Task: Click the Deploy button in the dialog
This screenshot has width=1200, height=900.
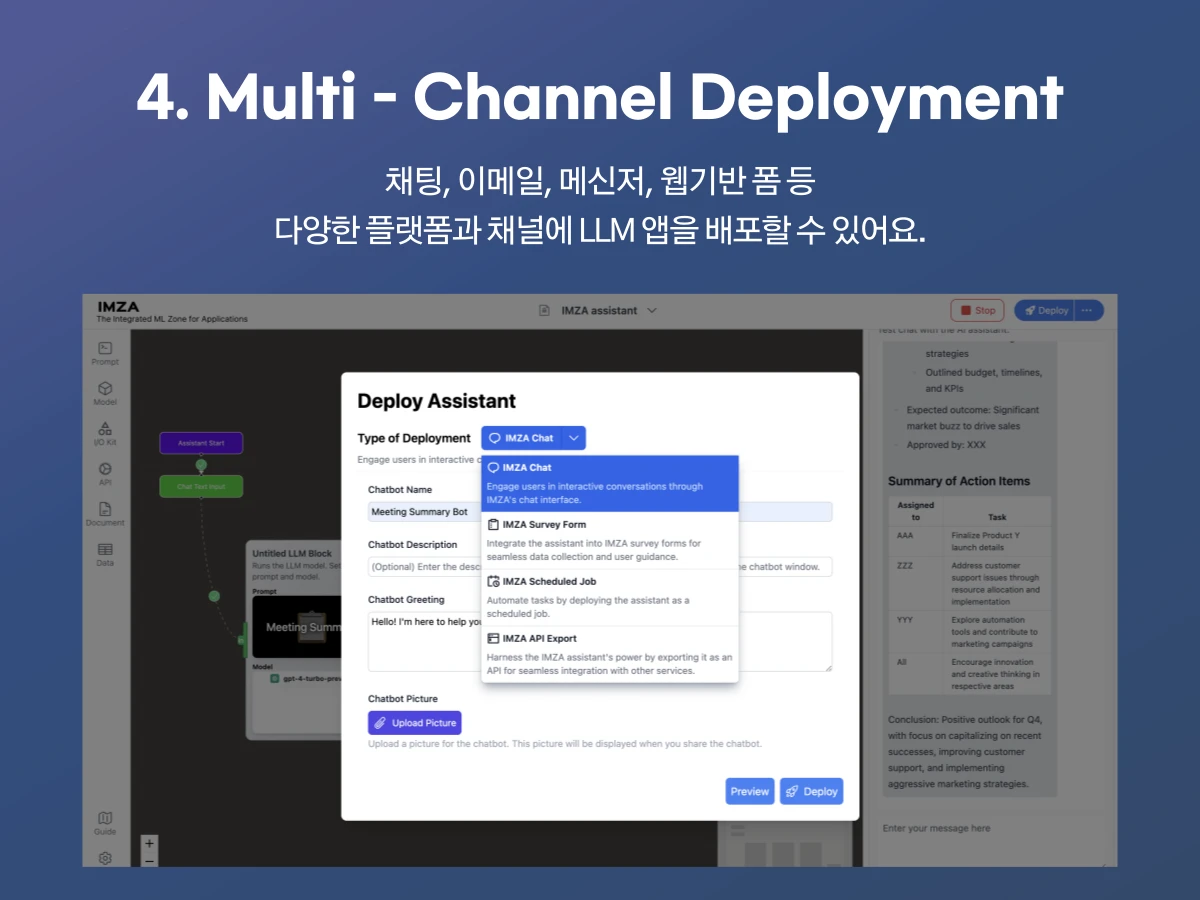Action: [812, 791]
